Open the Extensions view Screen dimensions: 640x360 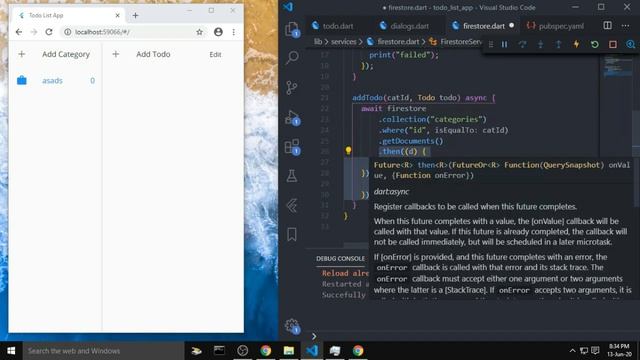(292, 147)
